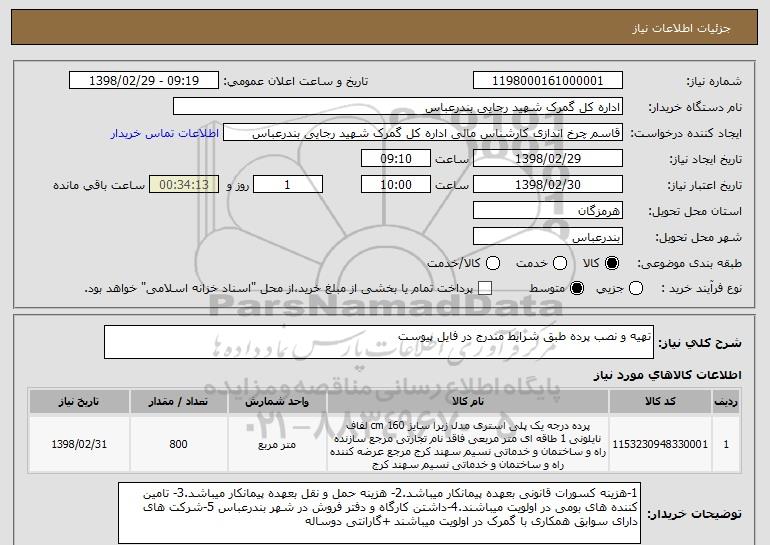This screenshot has width=770, height=545.
Task: Click the تعداد / مقدار column header
Action: [x=179, y=402]
